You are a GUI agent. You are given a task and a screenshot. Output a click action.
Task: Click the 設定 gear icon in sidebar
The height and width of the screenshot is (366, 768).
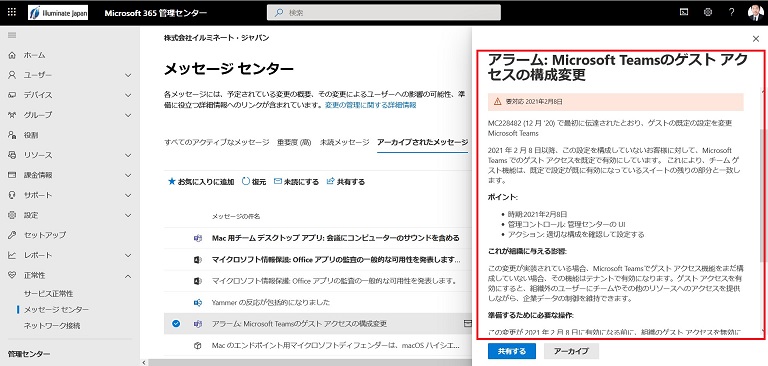click(12, 215)
